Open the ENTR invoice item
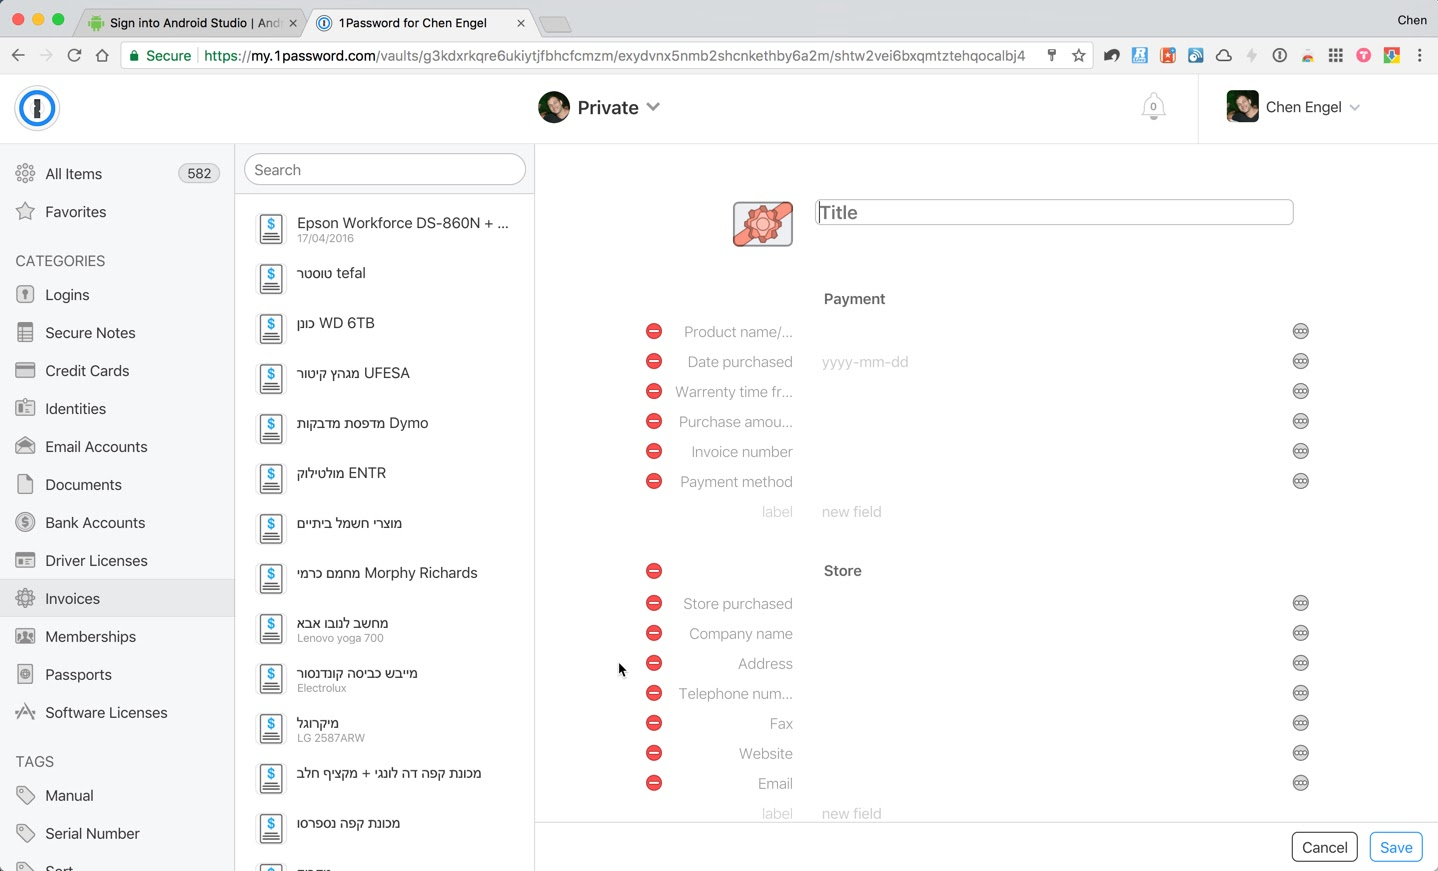The width and height of the screenshot is (1438, 871). [385, 479]
